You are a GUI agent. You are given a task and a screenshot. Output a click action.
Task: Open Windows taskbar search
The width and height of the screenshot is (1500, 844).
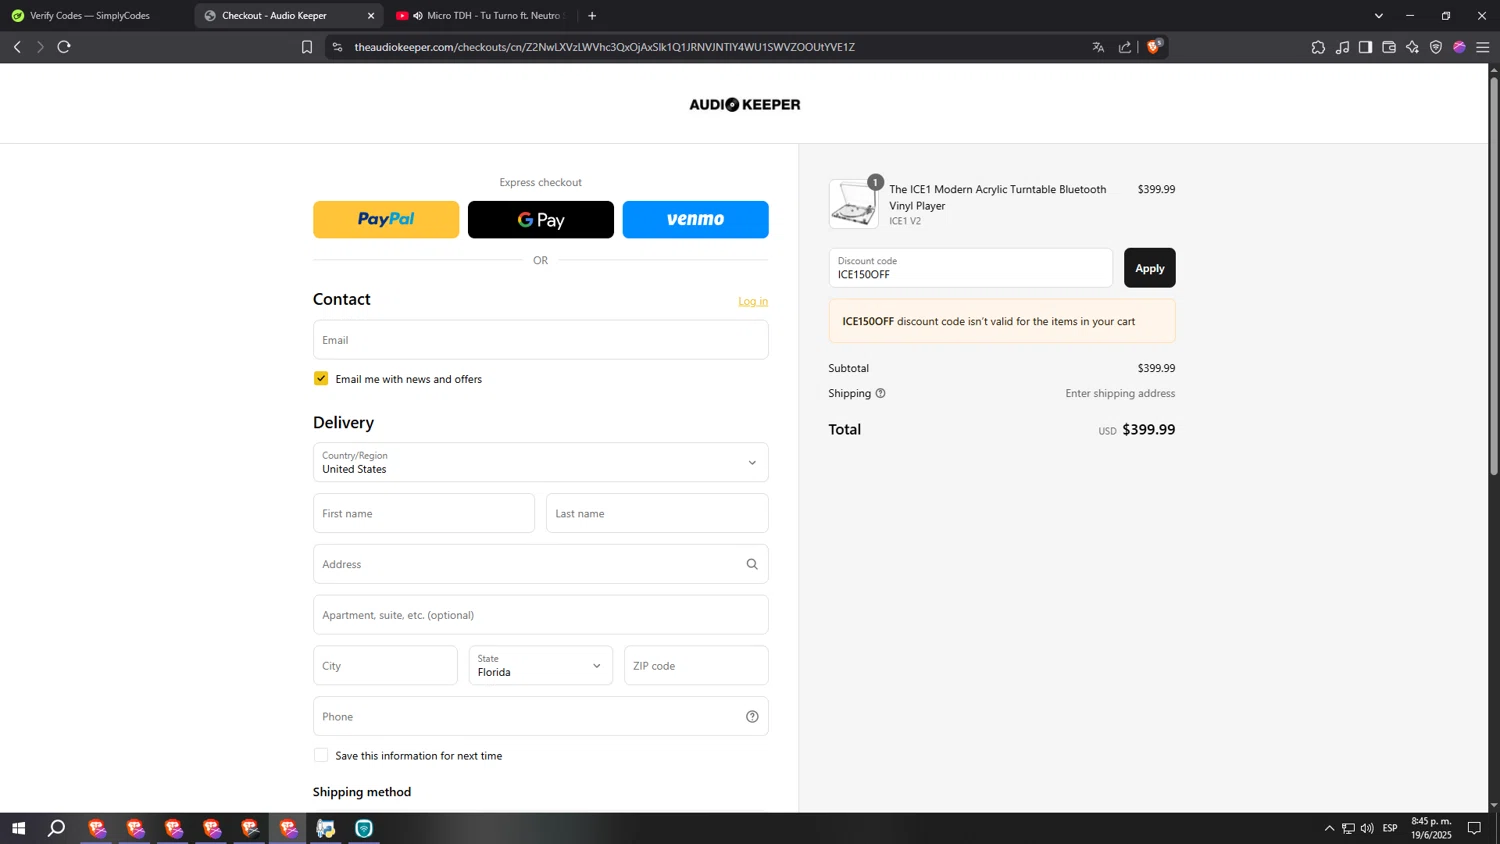[x=57, y=828]
